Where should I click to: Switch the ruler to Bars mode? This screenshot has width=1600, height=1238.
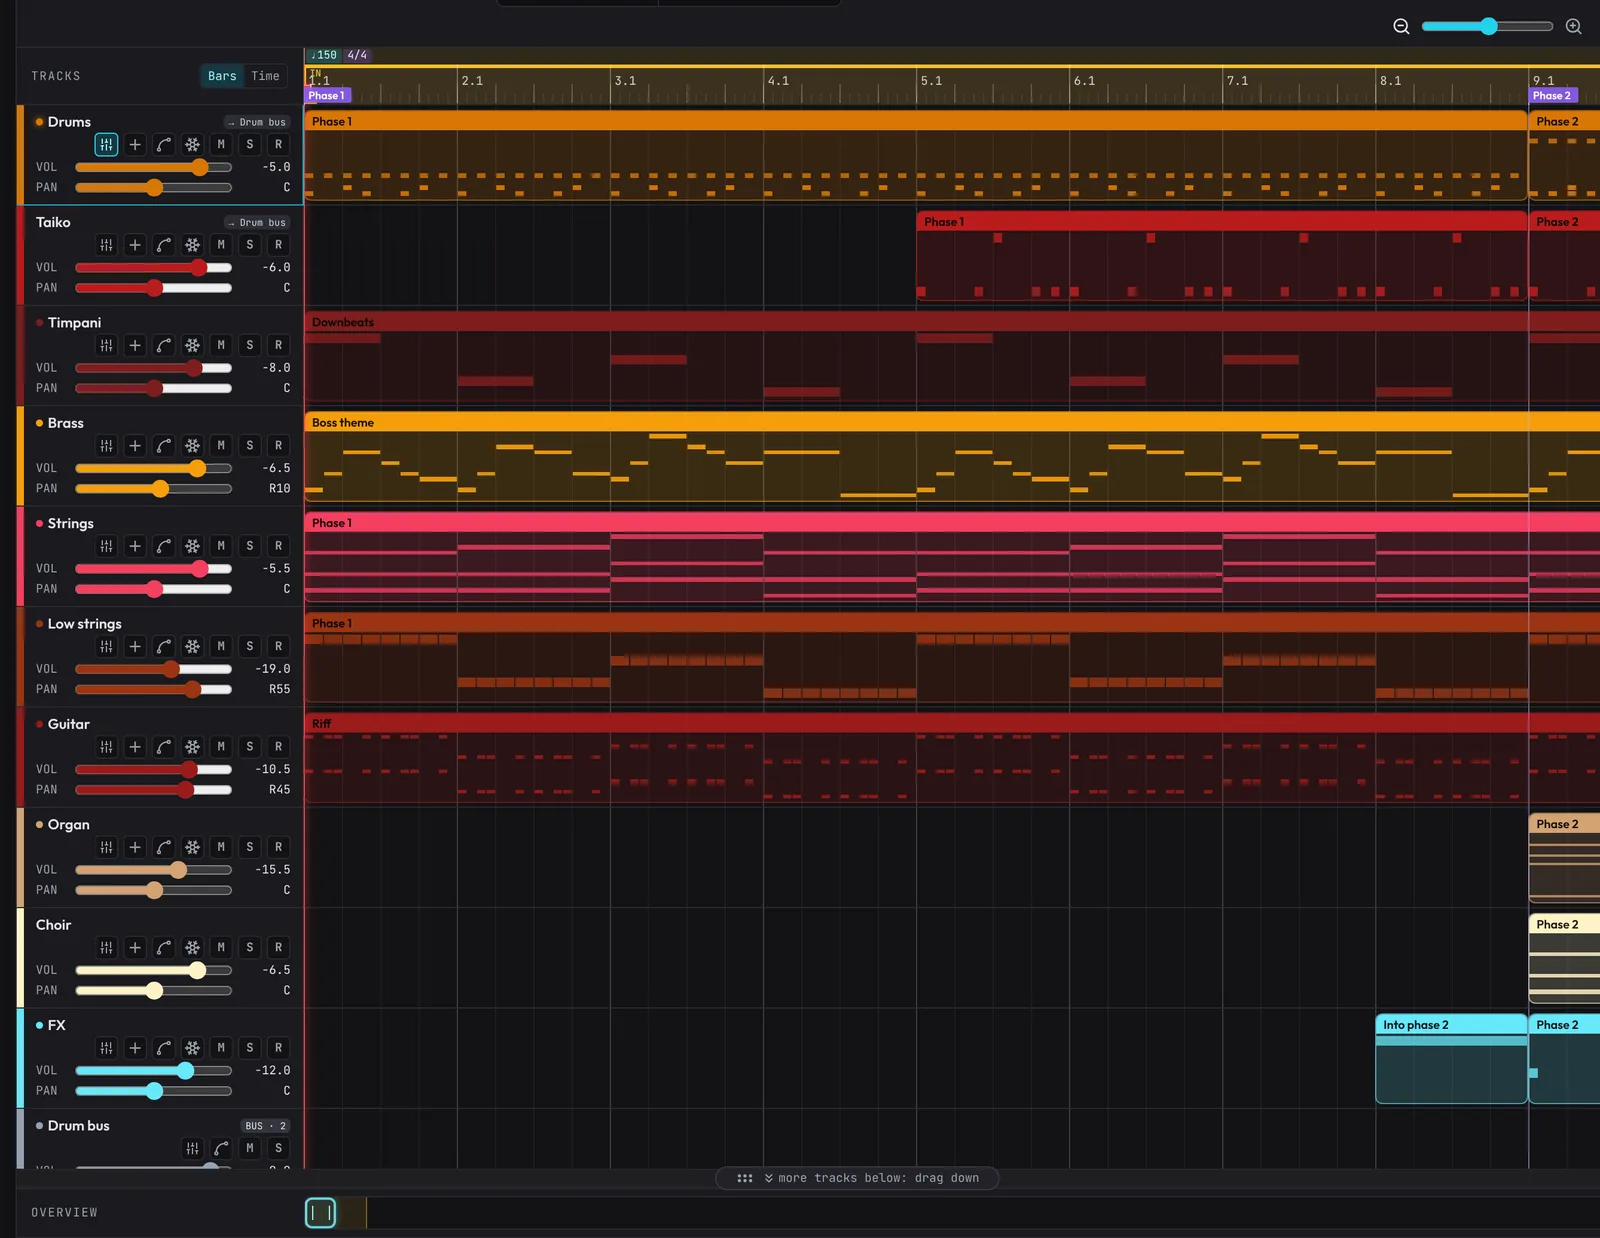coord(222,76)
